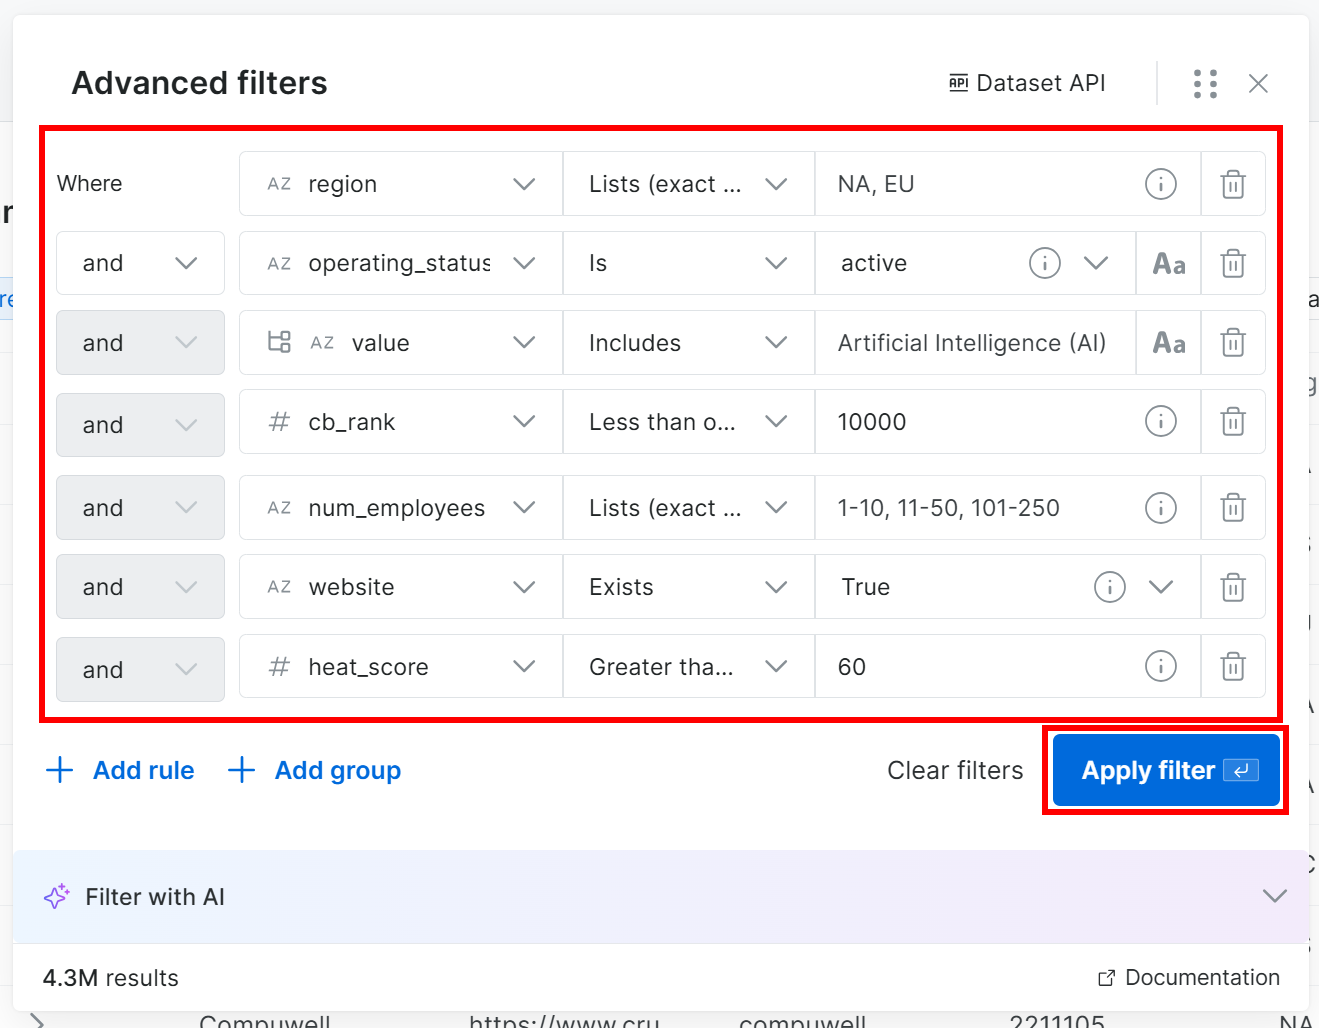1319x1028 pixels.
Task: Click info icon in the region row
Action: coord(1160,184)
